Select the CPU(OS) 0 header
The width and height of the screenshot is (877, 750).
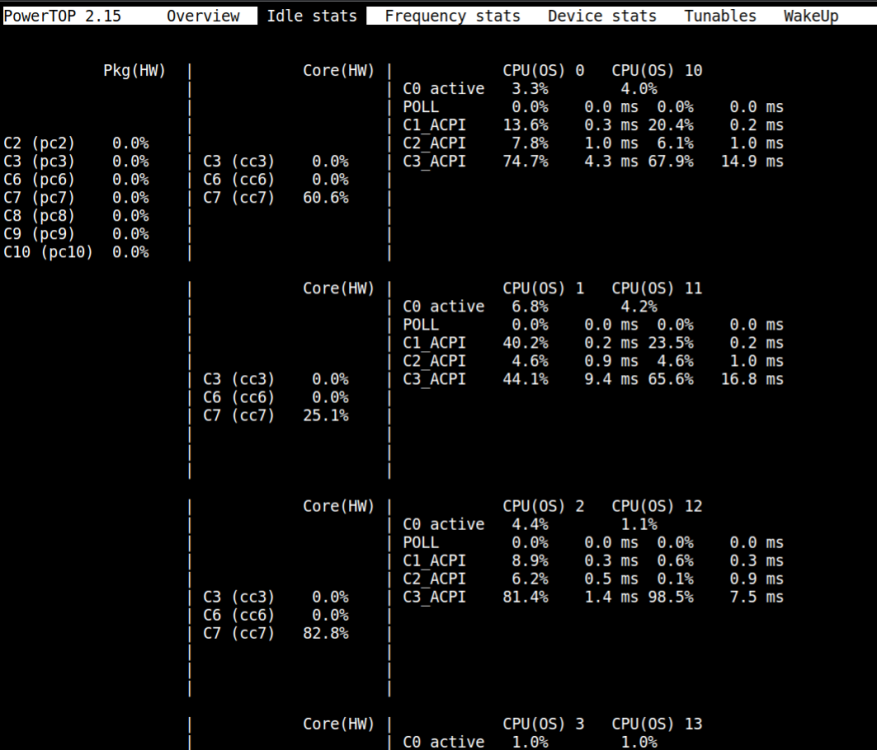coord(543,70)
